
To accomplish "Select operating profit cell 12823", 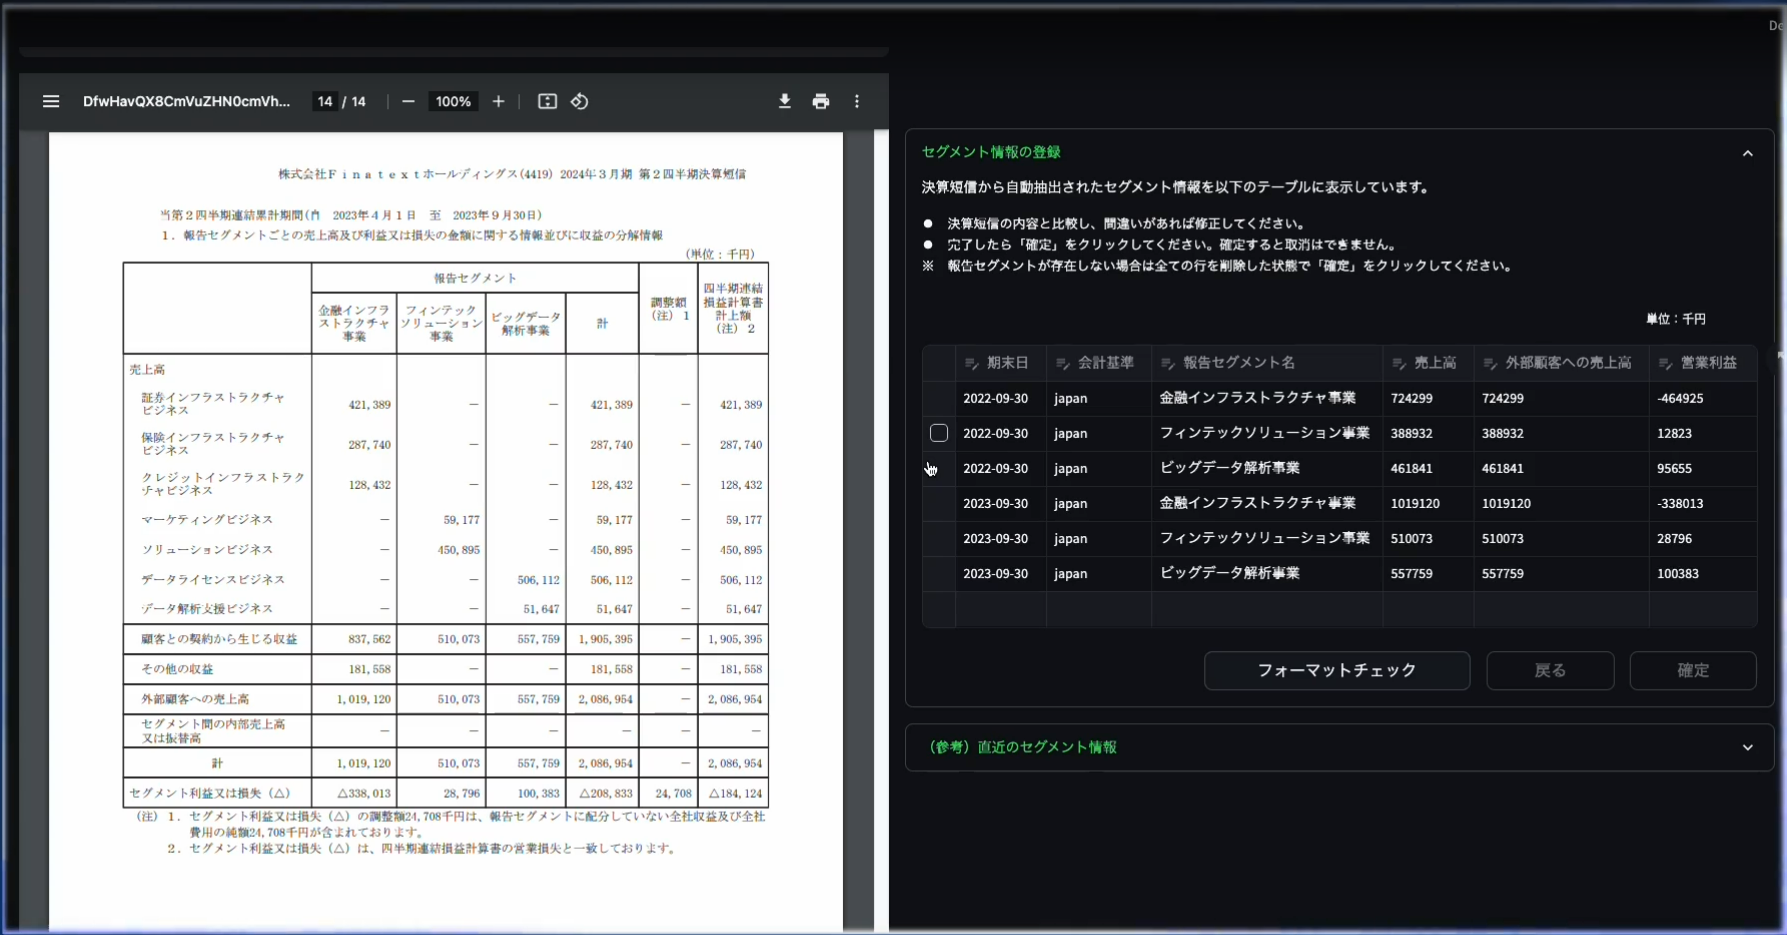I will click(x=1703, y=433).
